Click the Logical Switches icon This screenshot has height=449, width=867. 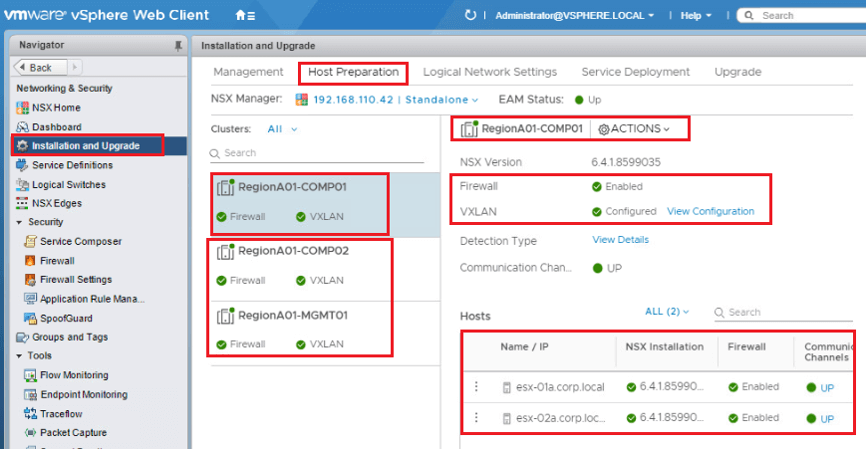coord(23,184)
